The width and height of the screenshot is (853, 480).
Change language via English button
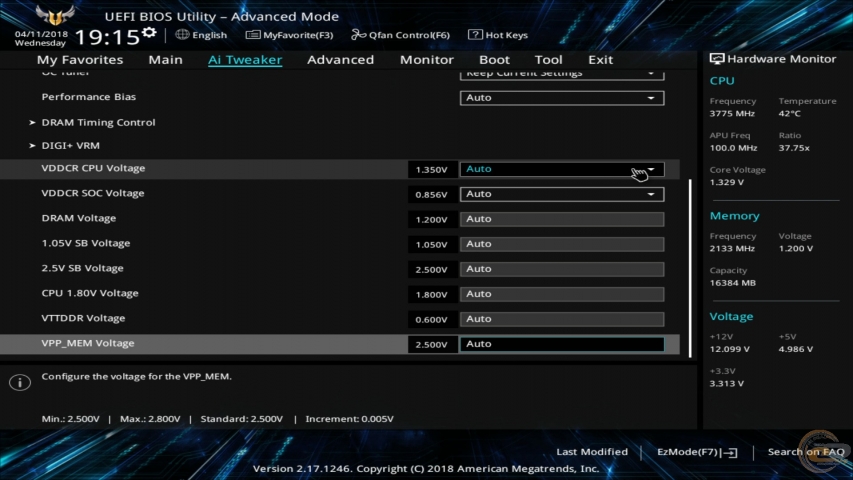209,35
